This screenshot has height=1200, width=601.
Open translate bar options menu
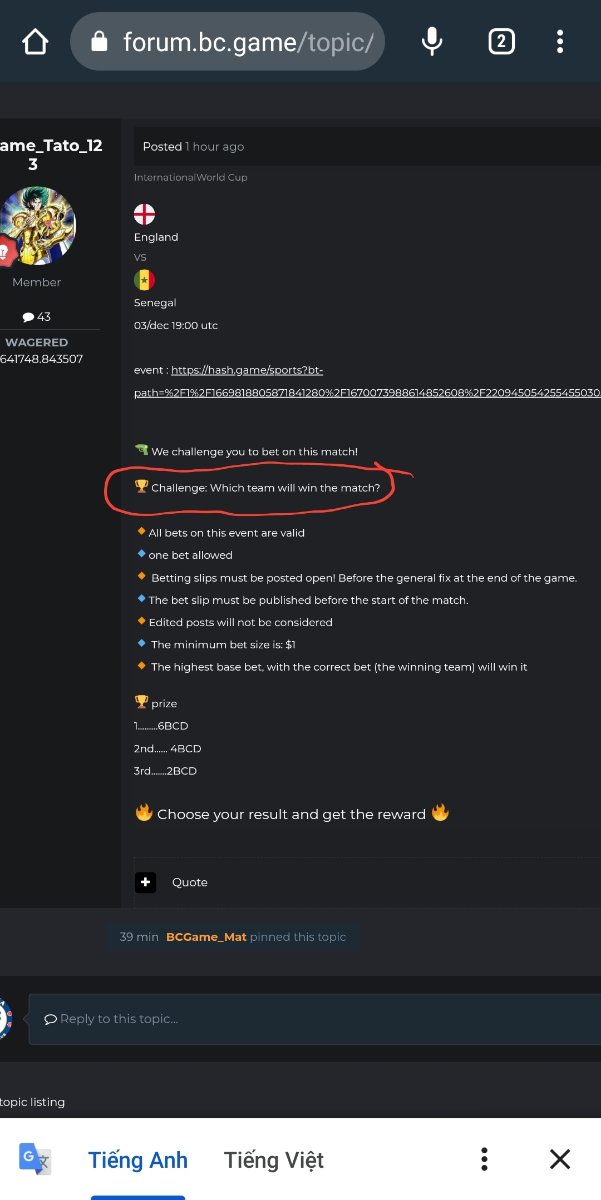[x=484, y=1159]
